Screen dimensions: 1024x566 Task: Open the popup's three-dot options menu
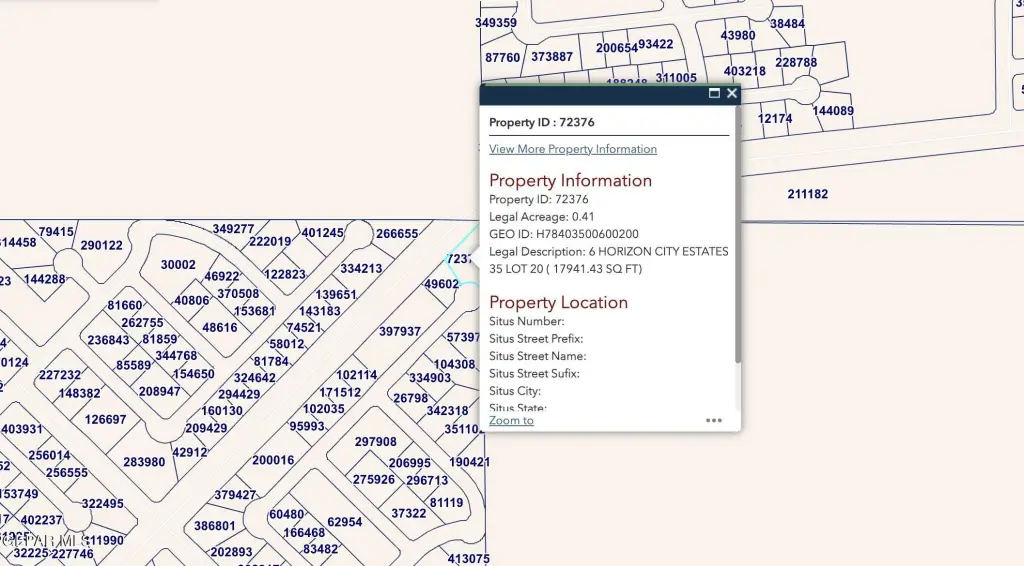[714, 420]
